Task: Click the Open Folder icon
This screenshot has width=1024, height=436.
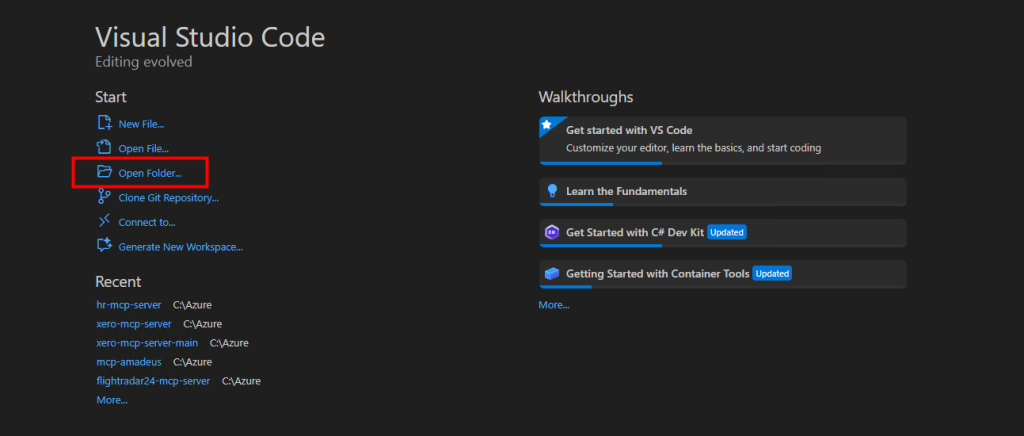Action: click(x=104, y=173)
